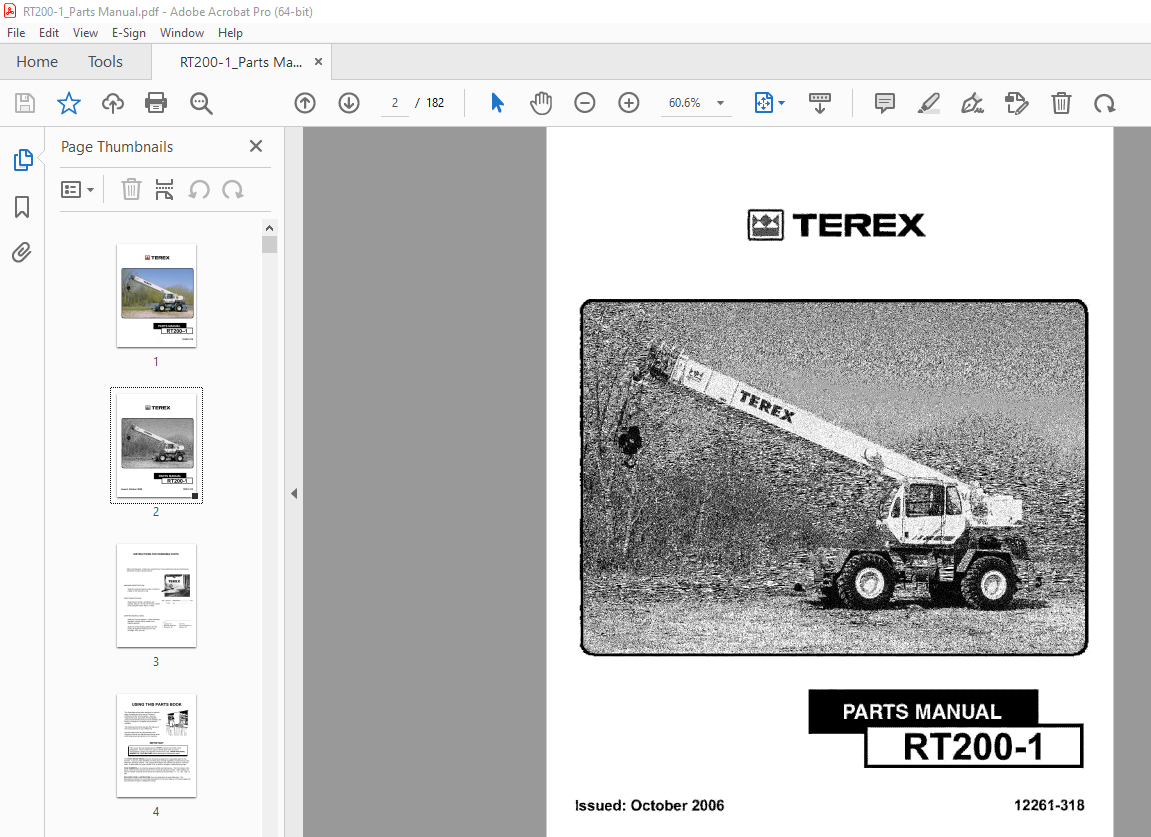This screenshot has width=1151, height=837.
Task: Click the page number input field
Action: 395,103
